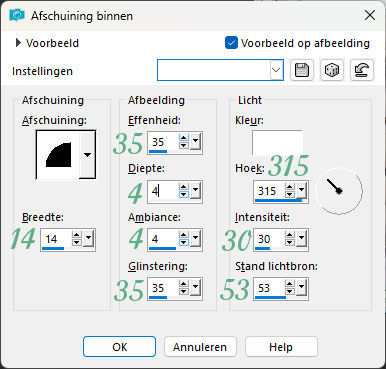Click the Kleur light color swatch

[277, 143]
